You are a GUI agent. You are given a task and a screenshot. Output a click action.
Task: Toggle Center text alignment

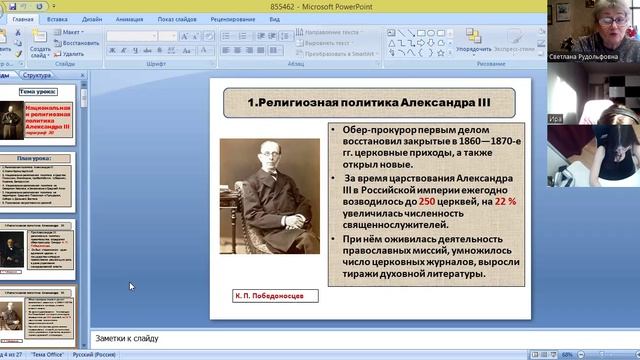pos(237,51)
